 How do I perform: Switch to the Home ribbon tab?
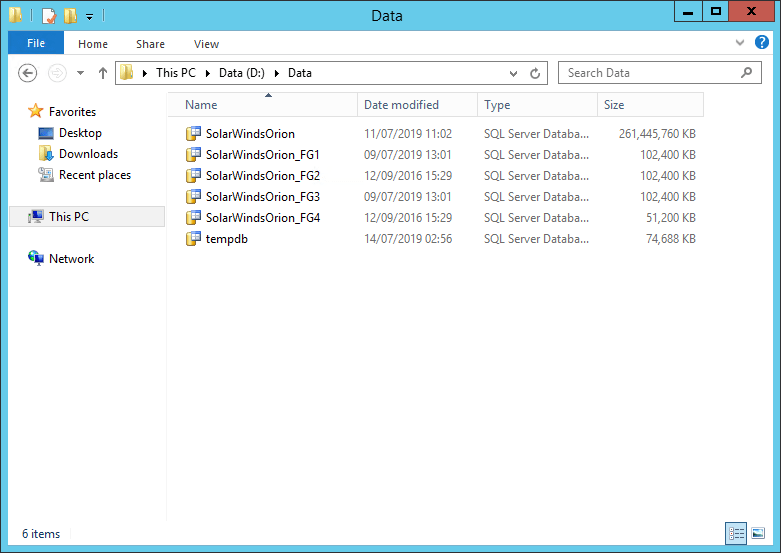[x=93, y=44]
